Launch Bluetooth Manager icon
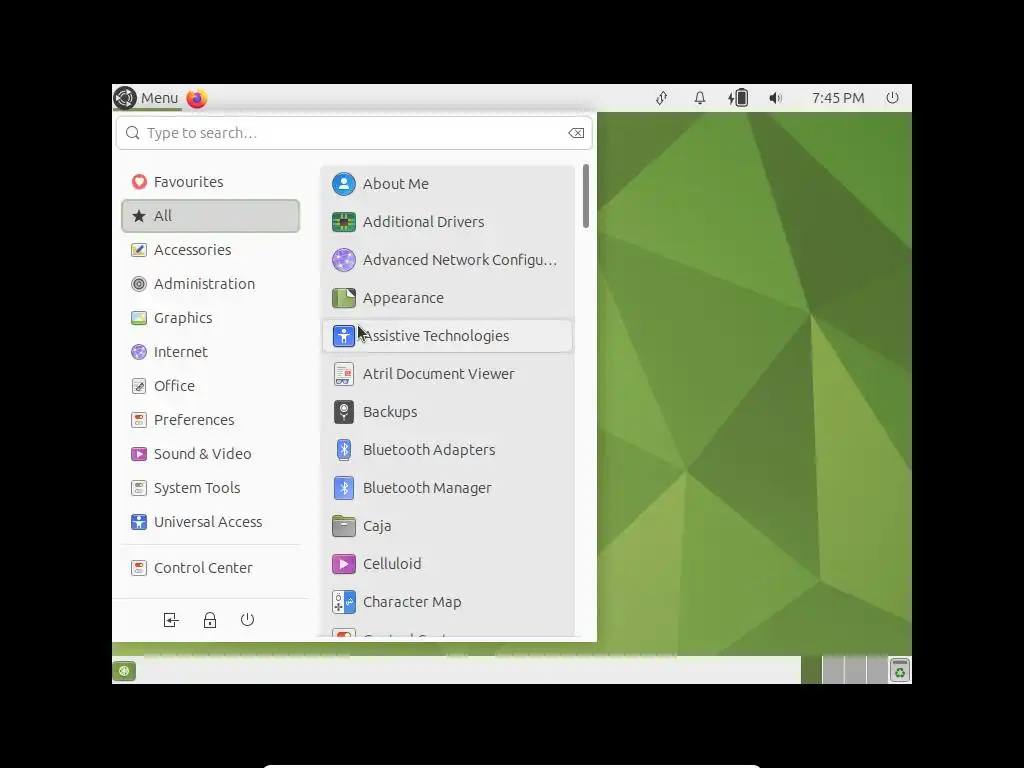Viewport: 1024px width, 768px height. [344, 488]
